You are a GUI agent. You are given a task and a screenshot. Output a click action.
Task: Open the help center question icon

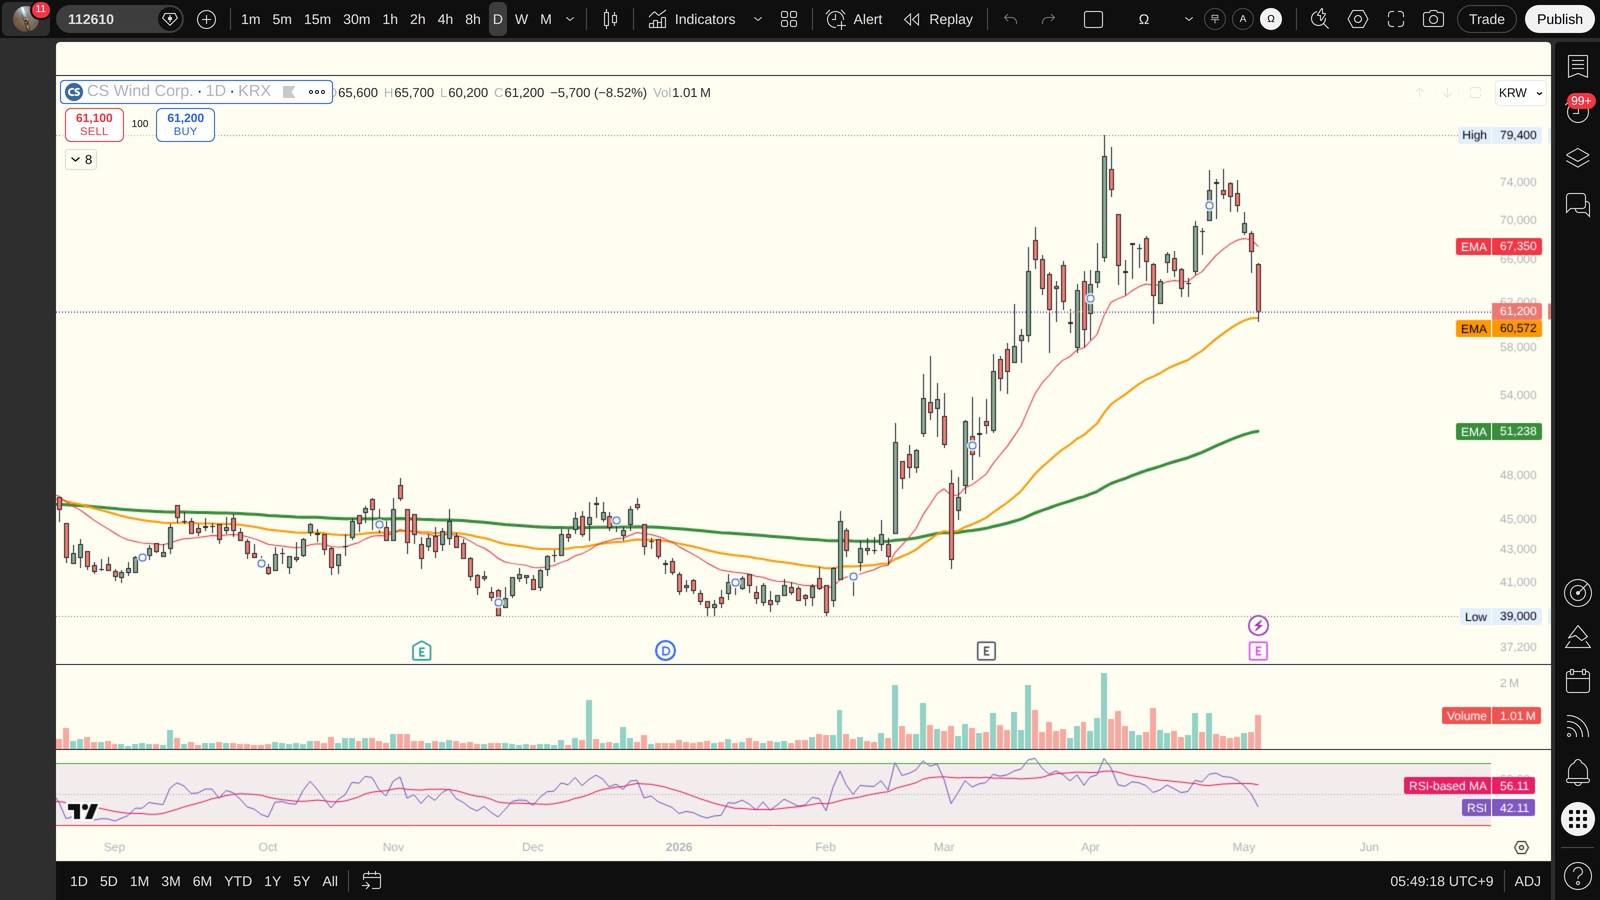[1578, 876]
